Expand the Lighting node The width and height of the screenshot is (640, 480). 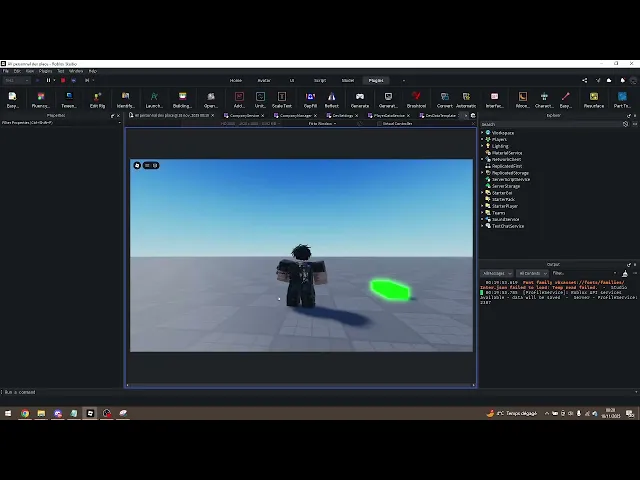pyautogui.click(x=482, y=146)
